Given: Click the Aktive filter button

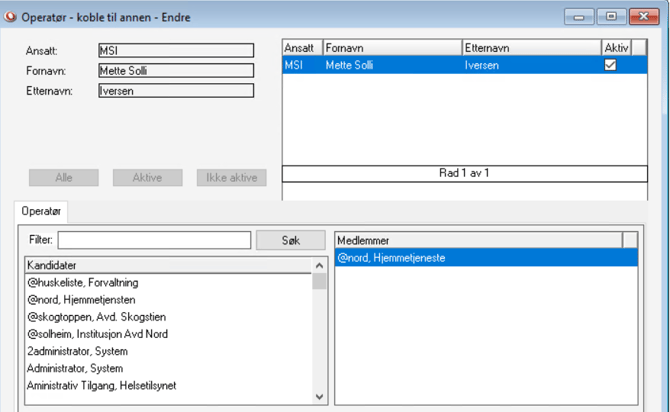Looking at the screenshot, I should coord(147,178).
